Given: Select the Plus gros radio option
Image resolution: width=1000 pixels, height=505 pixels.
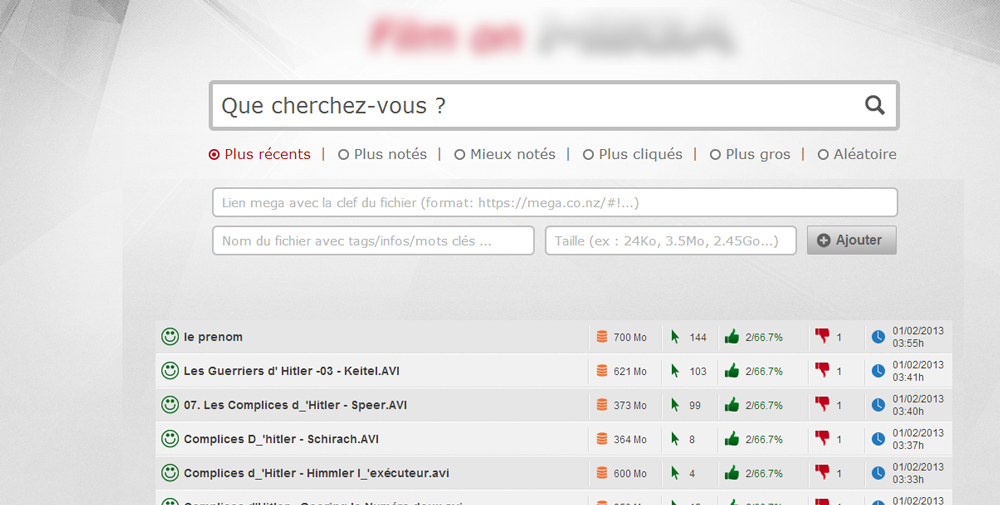Looking at the screenshot, I should (x=715, y=155).
